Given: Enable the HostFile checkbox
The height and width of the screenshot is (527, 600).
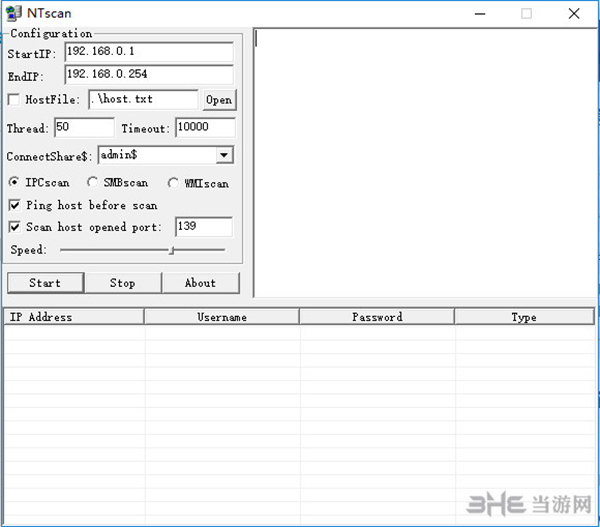Looking at the screenshot, I should [x=14, y=100].
